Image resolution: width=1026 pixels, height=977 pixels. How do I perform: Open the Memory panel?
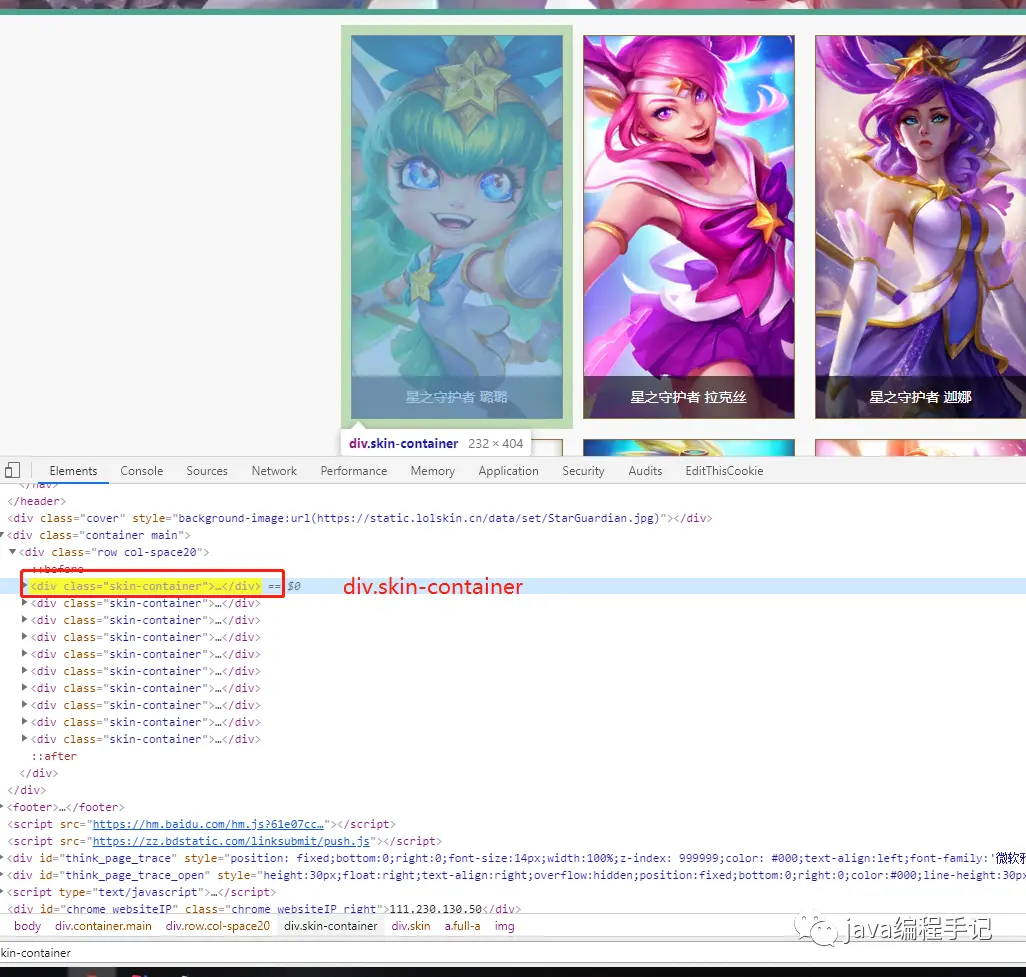coord(432,470)
